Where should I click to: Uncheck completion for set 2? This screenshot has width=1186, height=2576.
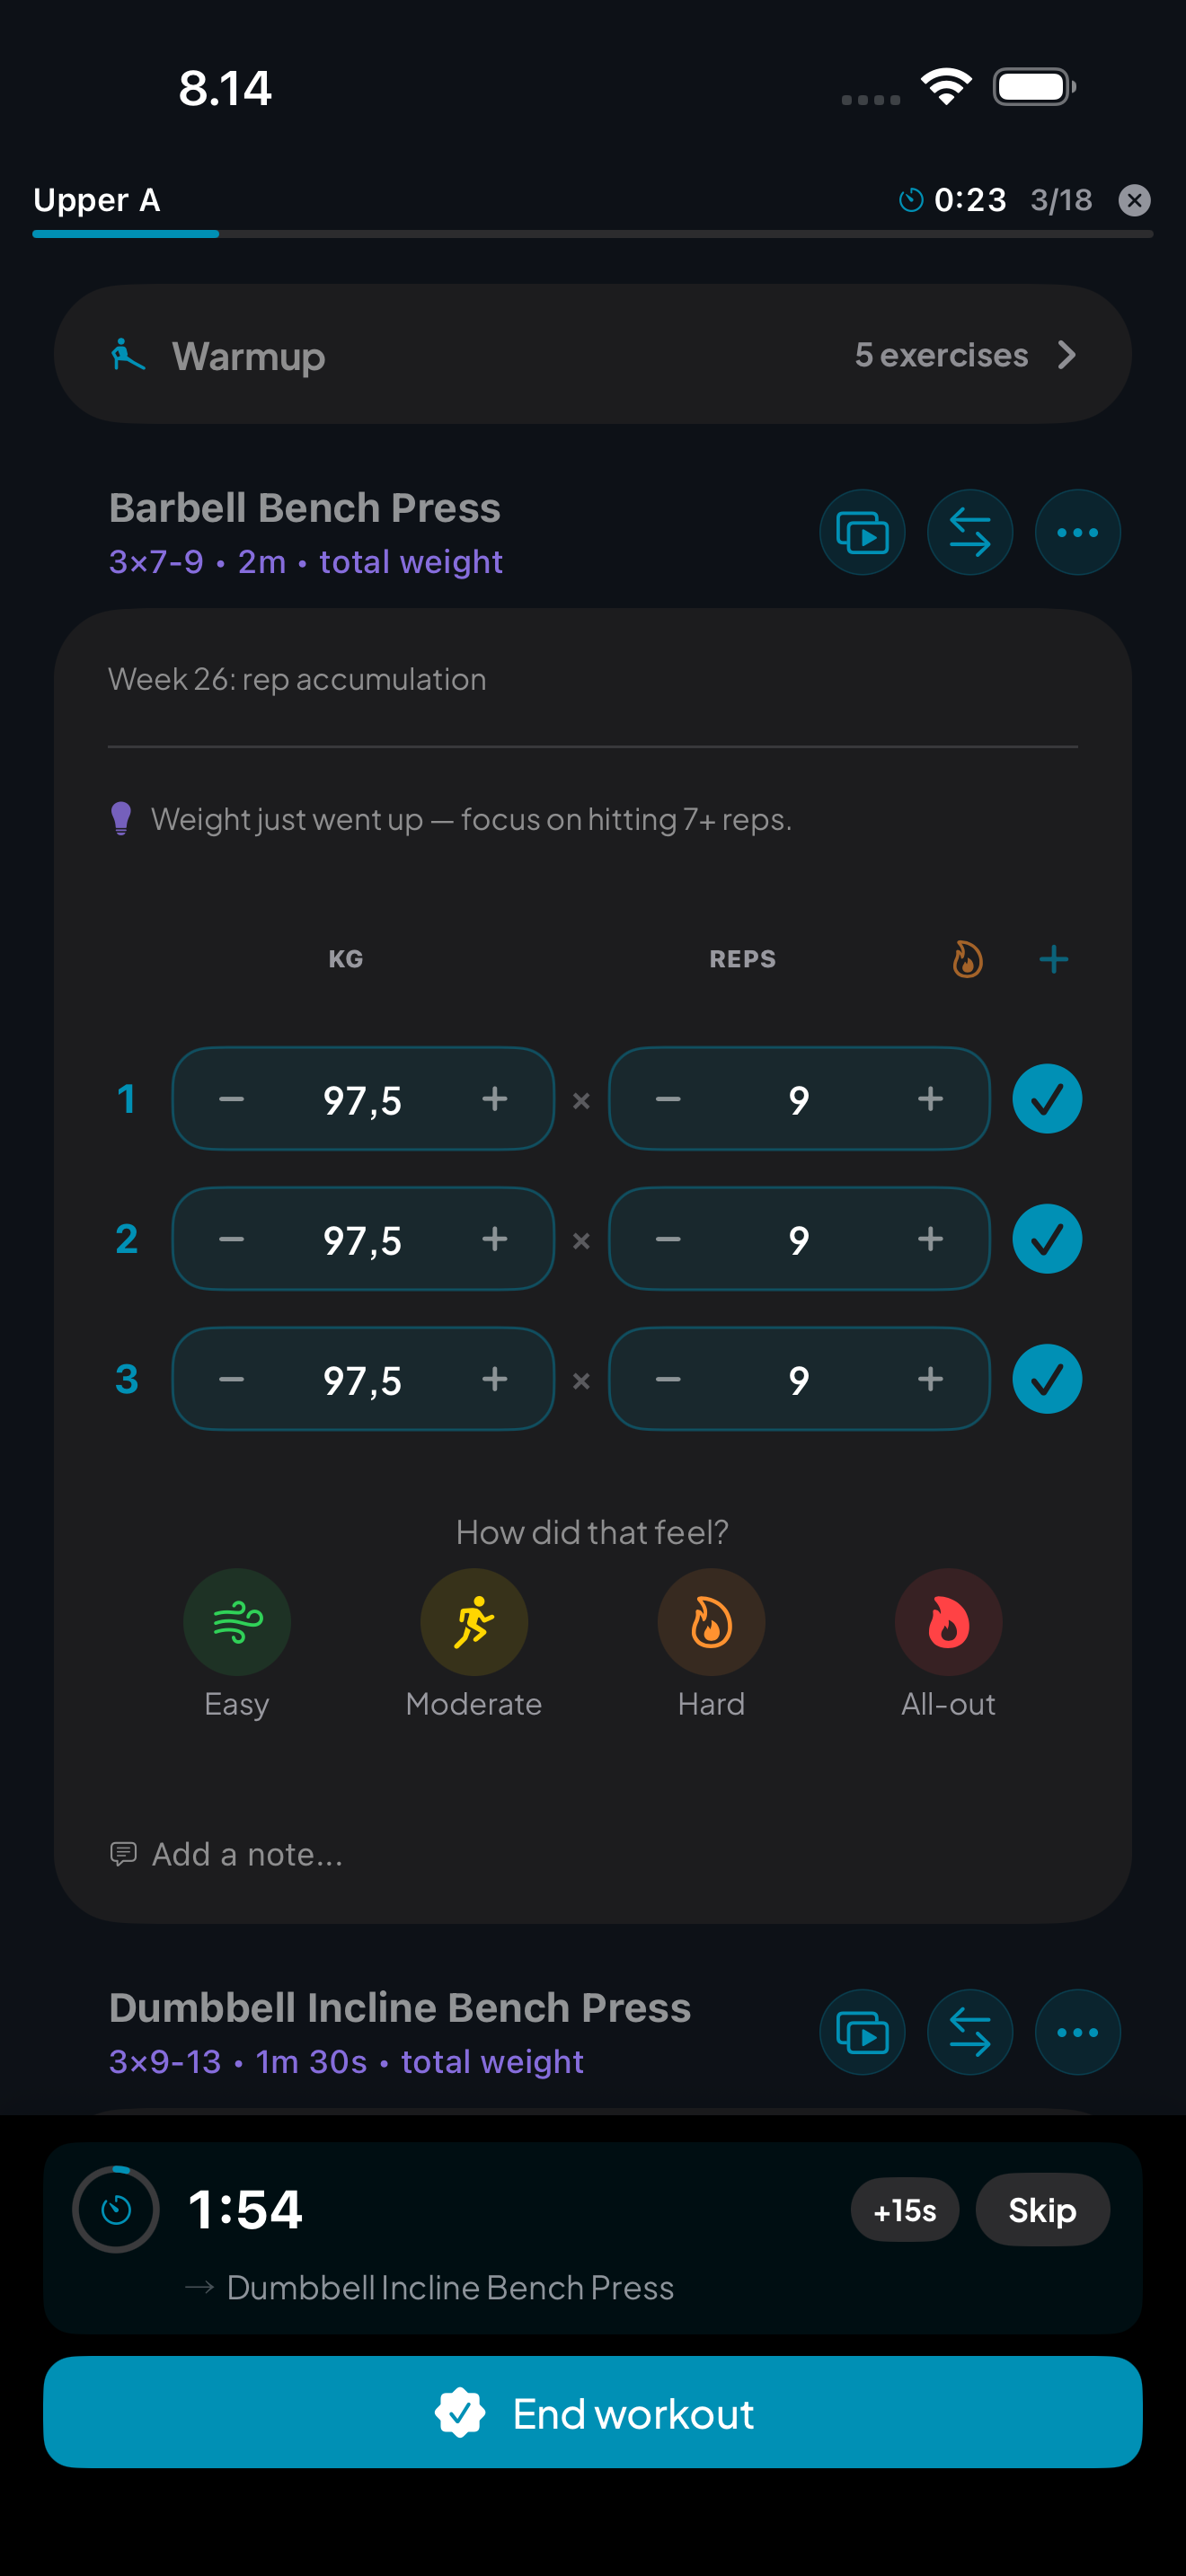[x=1046, y=1238]
